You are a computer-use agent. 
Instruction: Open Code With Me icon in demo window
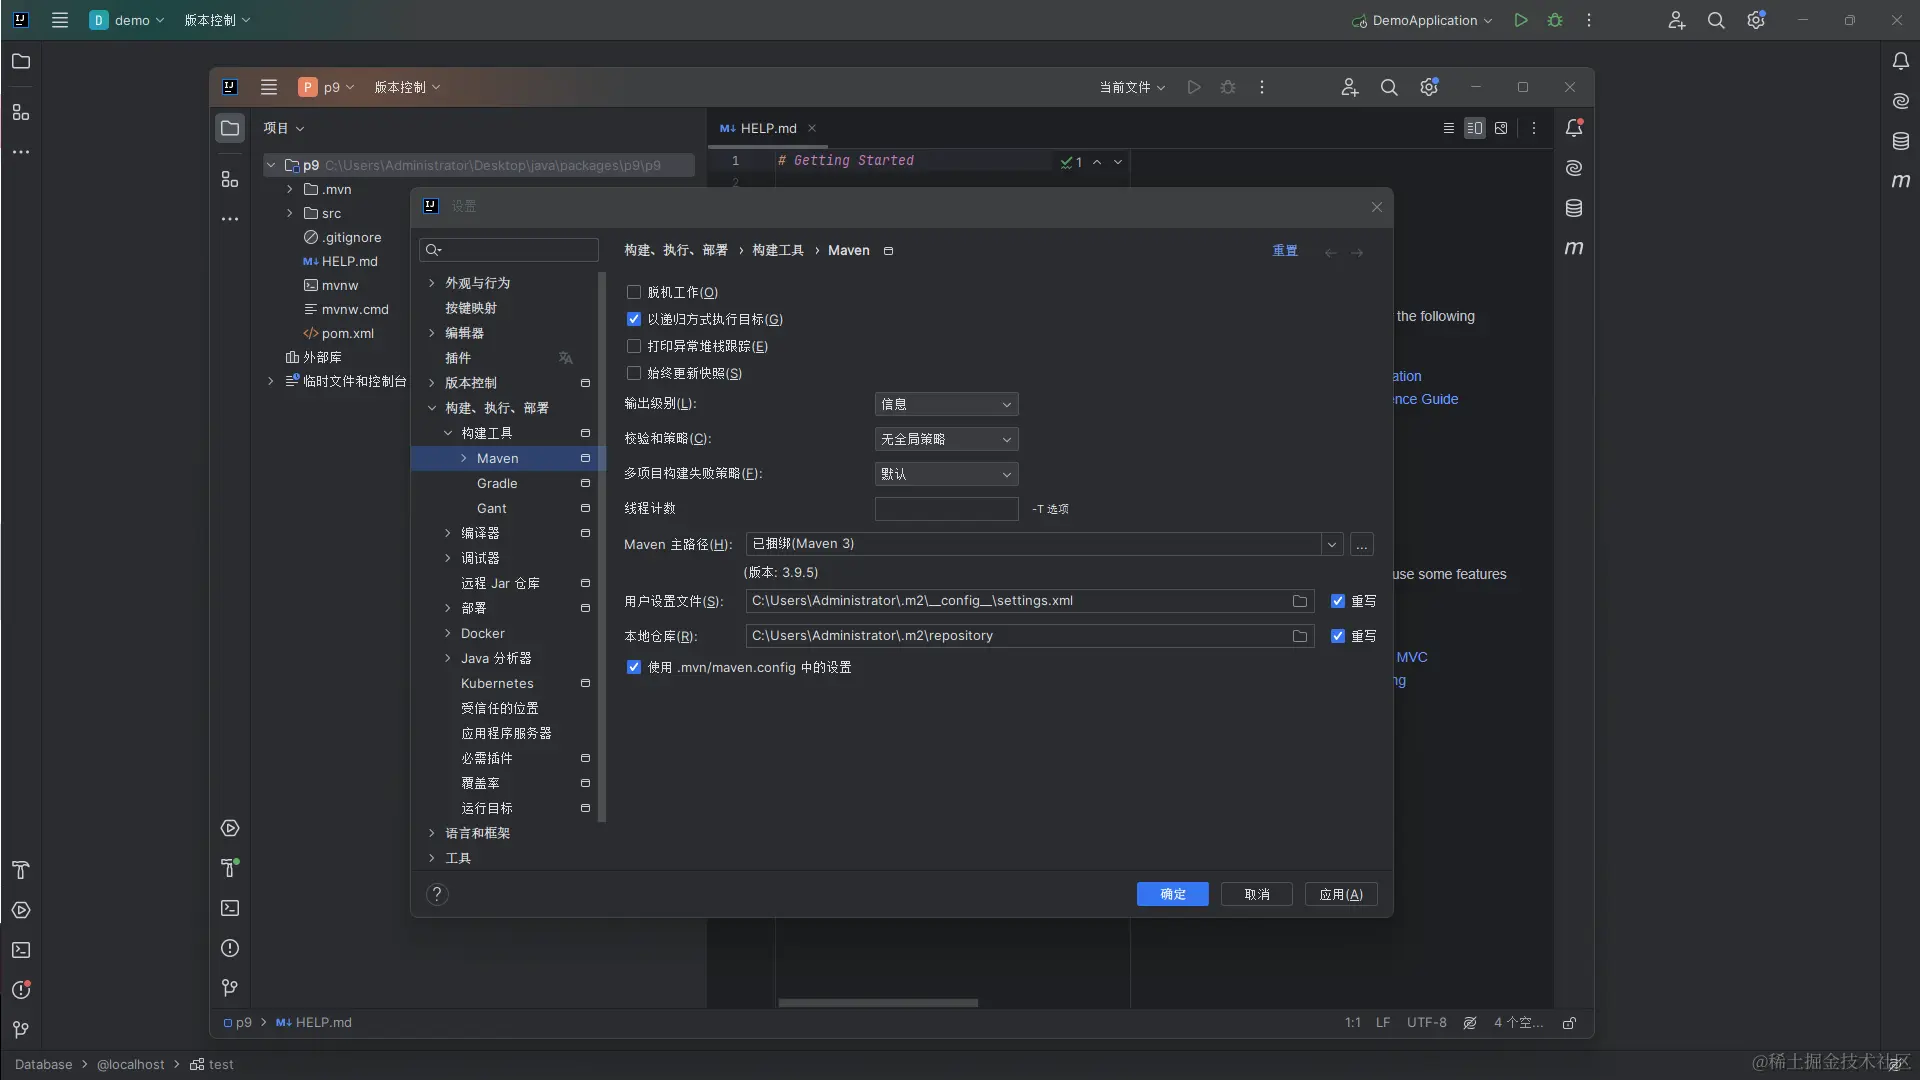click(x=1677, y=20)
